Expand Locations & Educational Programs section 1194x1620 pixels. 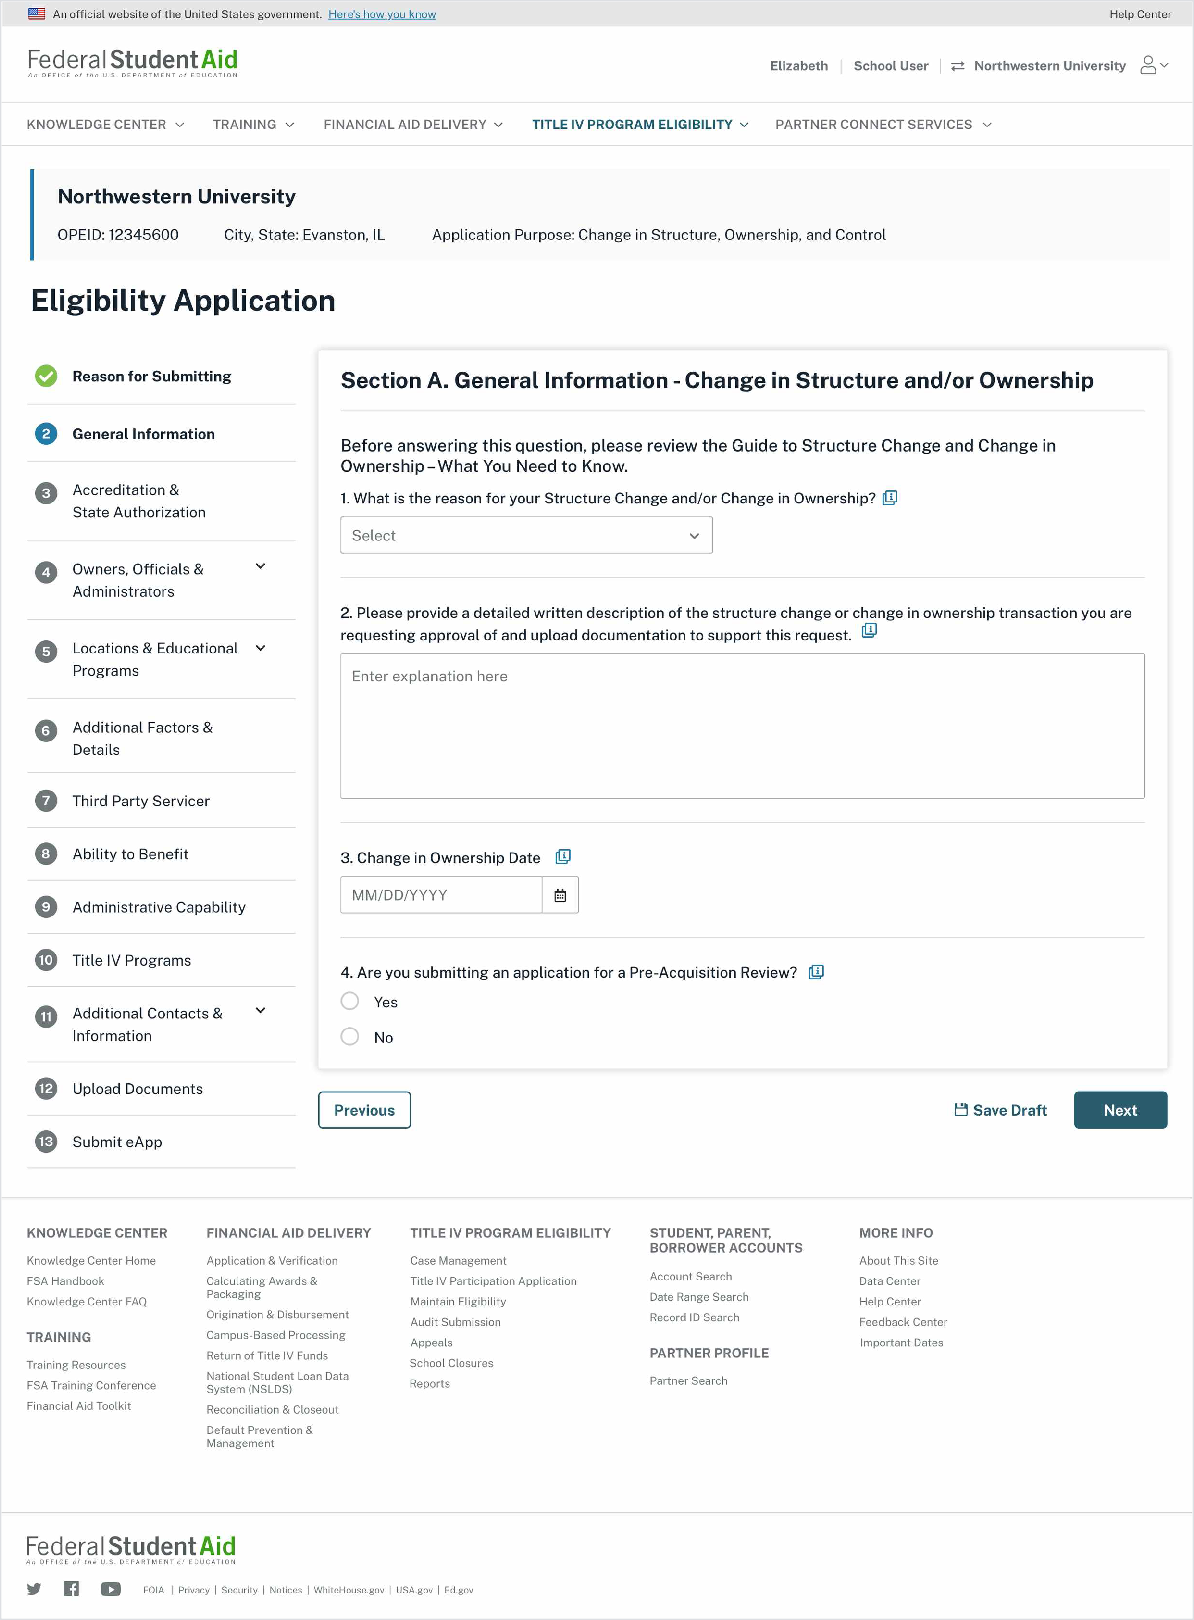click(x=260, y=648)
